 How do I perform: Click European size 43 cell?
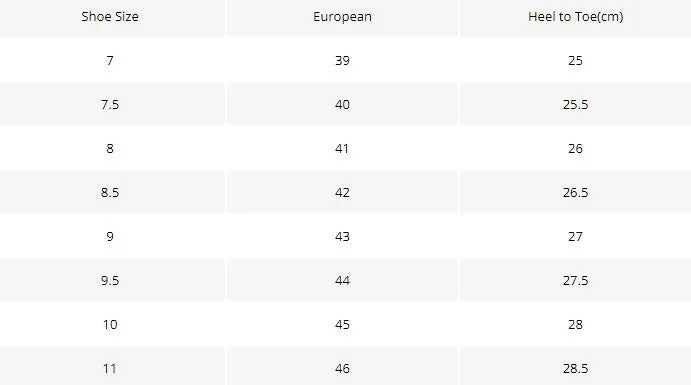342,237
